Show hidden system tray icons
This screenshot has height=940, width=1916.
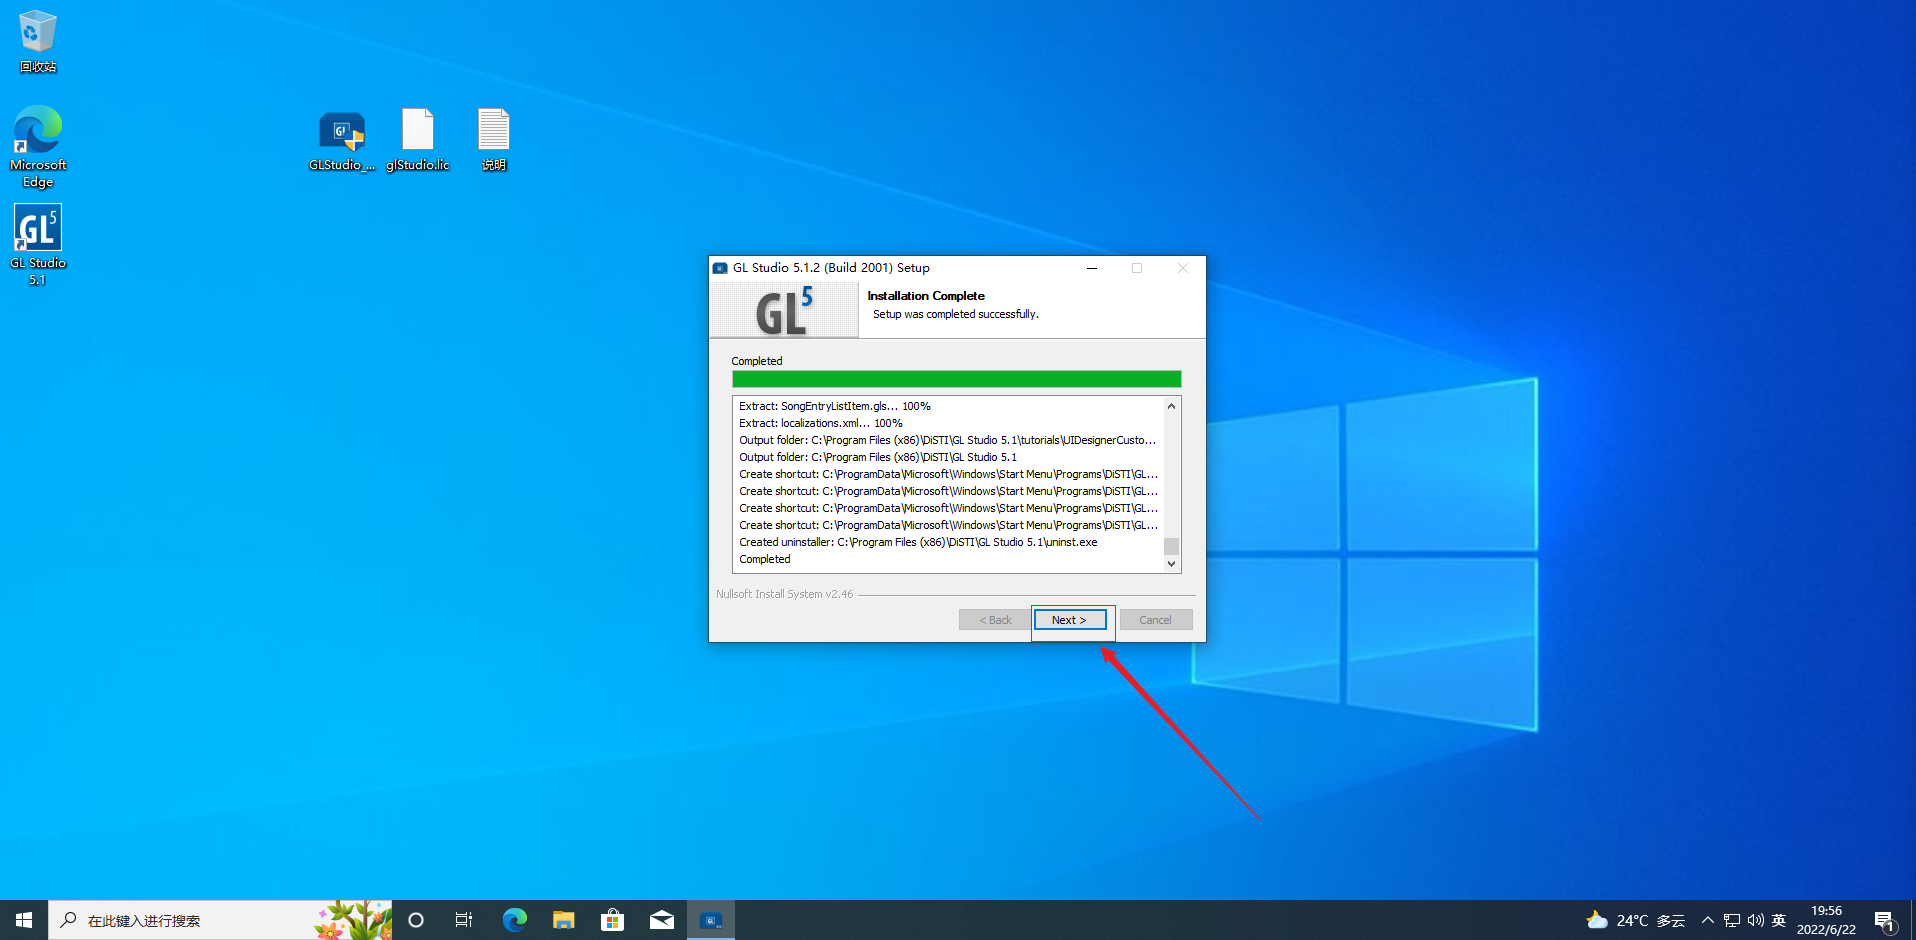[x=1708, y=920]
